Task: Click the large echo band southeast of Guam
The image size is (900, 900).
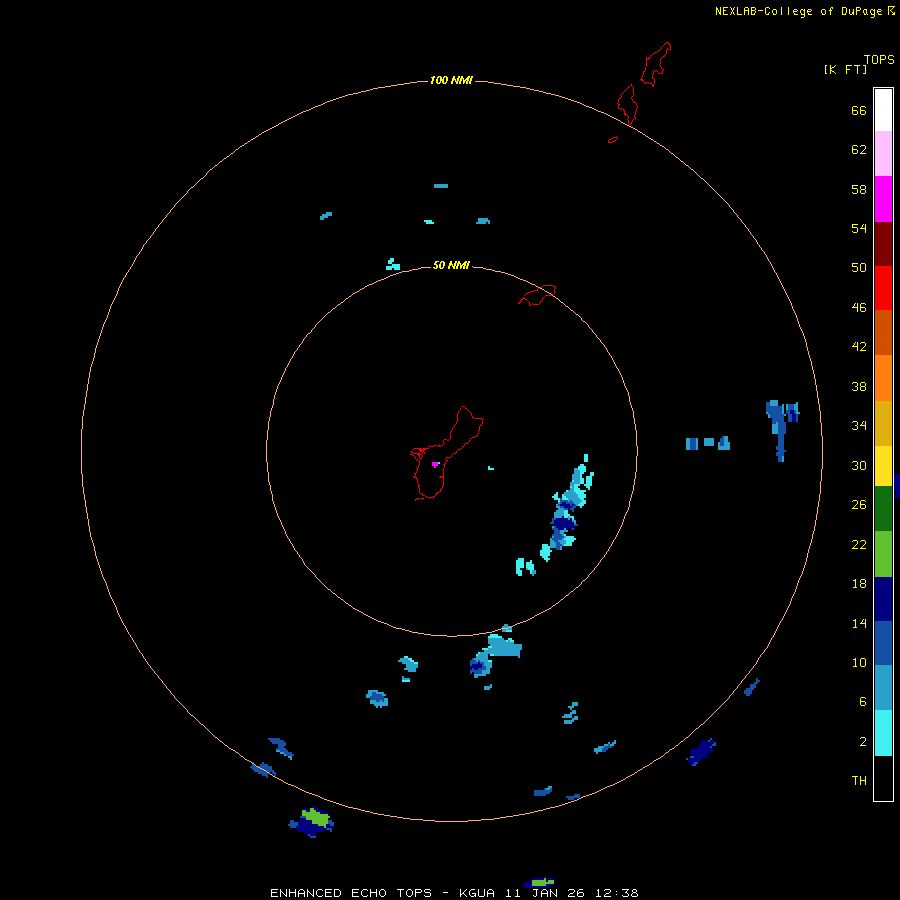Action: [565, 511]
